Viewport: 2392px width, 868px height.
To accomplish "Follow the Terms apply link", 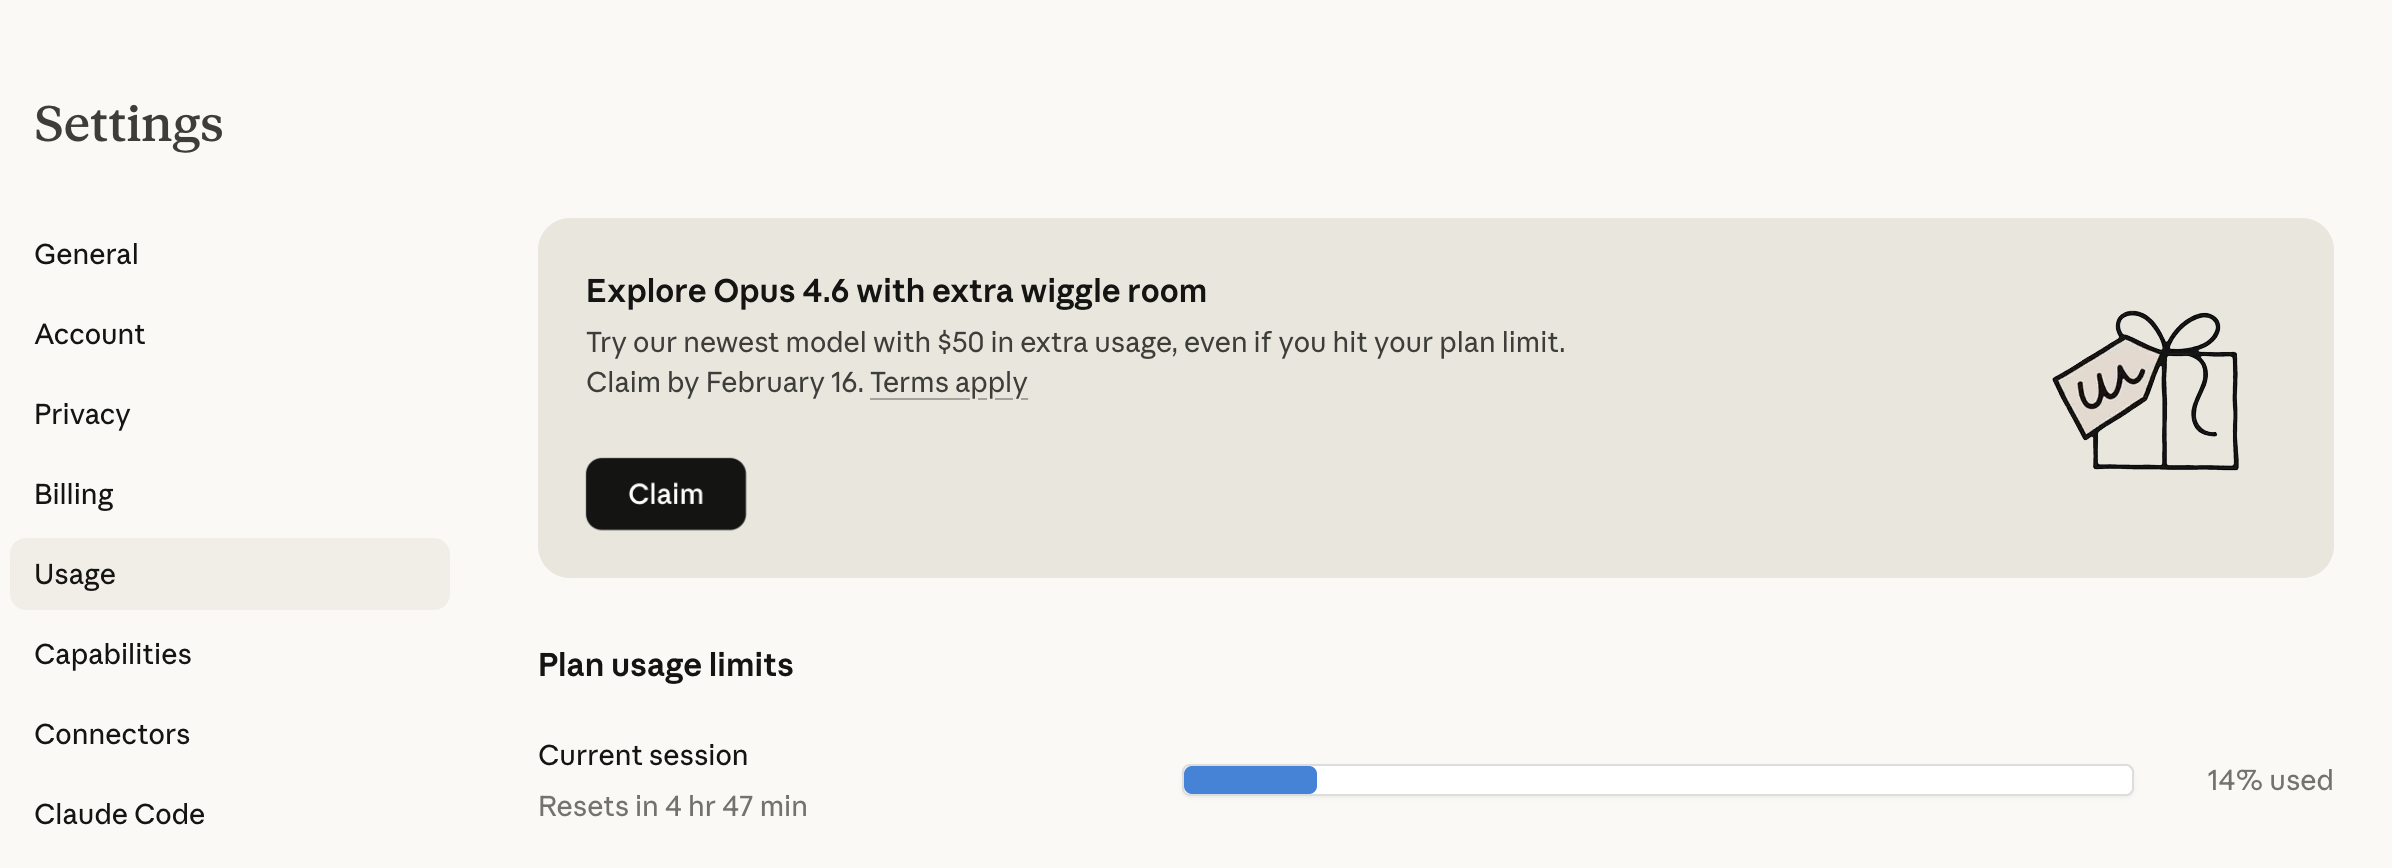I will pyautogui.click(x=948, y=382).
